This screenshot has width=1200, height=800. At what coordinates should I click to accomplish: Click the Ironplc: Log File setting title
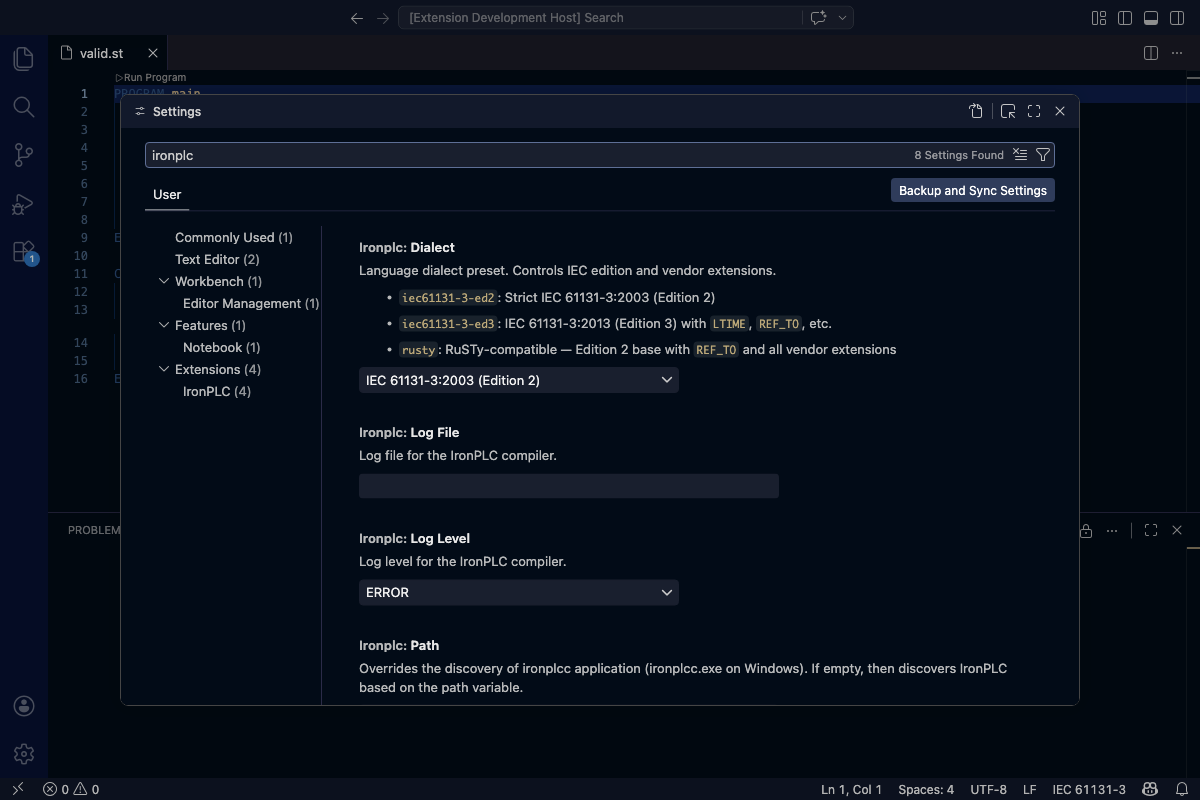409,432
